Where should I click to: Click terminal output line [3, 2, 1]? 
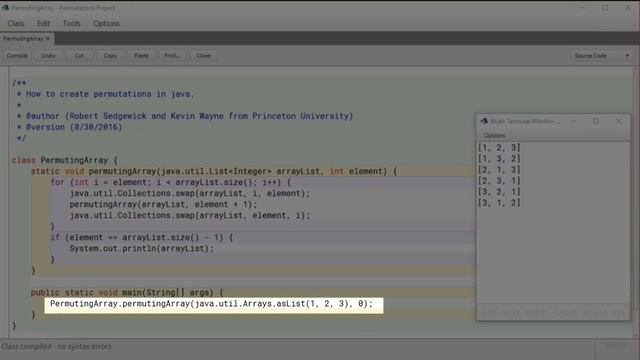point(499,191)
